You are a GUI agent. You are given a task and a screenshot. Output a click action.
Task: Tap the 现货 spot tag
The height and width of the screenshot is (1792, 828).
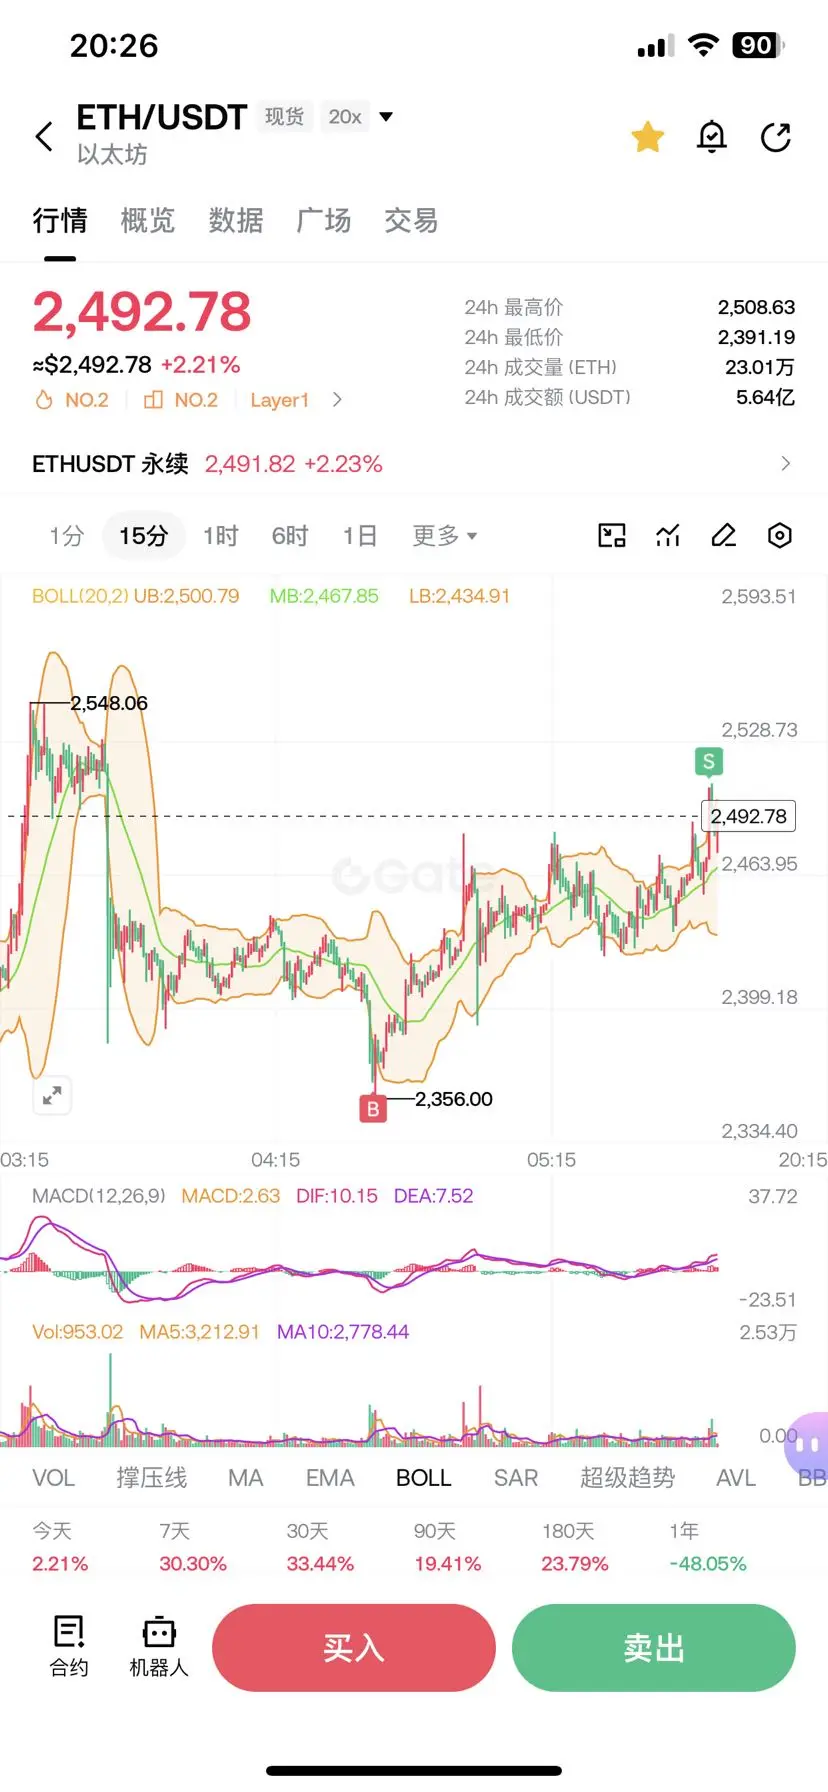coord(284,117)
